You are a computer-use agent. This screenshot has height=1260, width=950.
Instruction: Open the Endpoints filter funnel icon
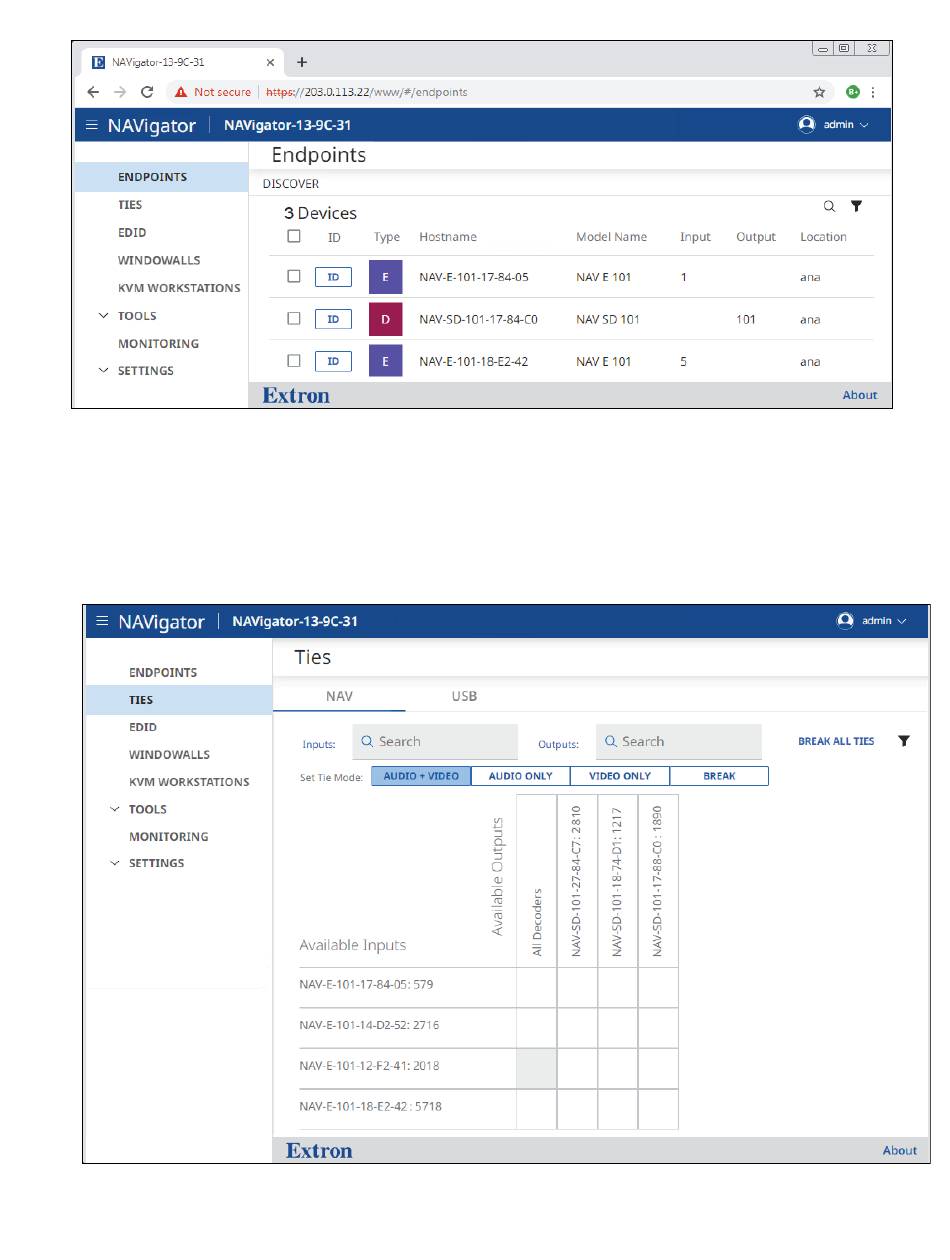(856, 207)
